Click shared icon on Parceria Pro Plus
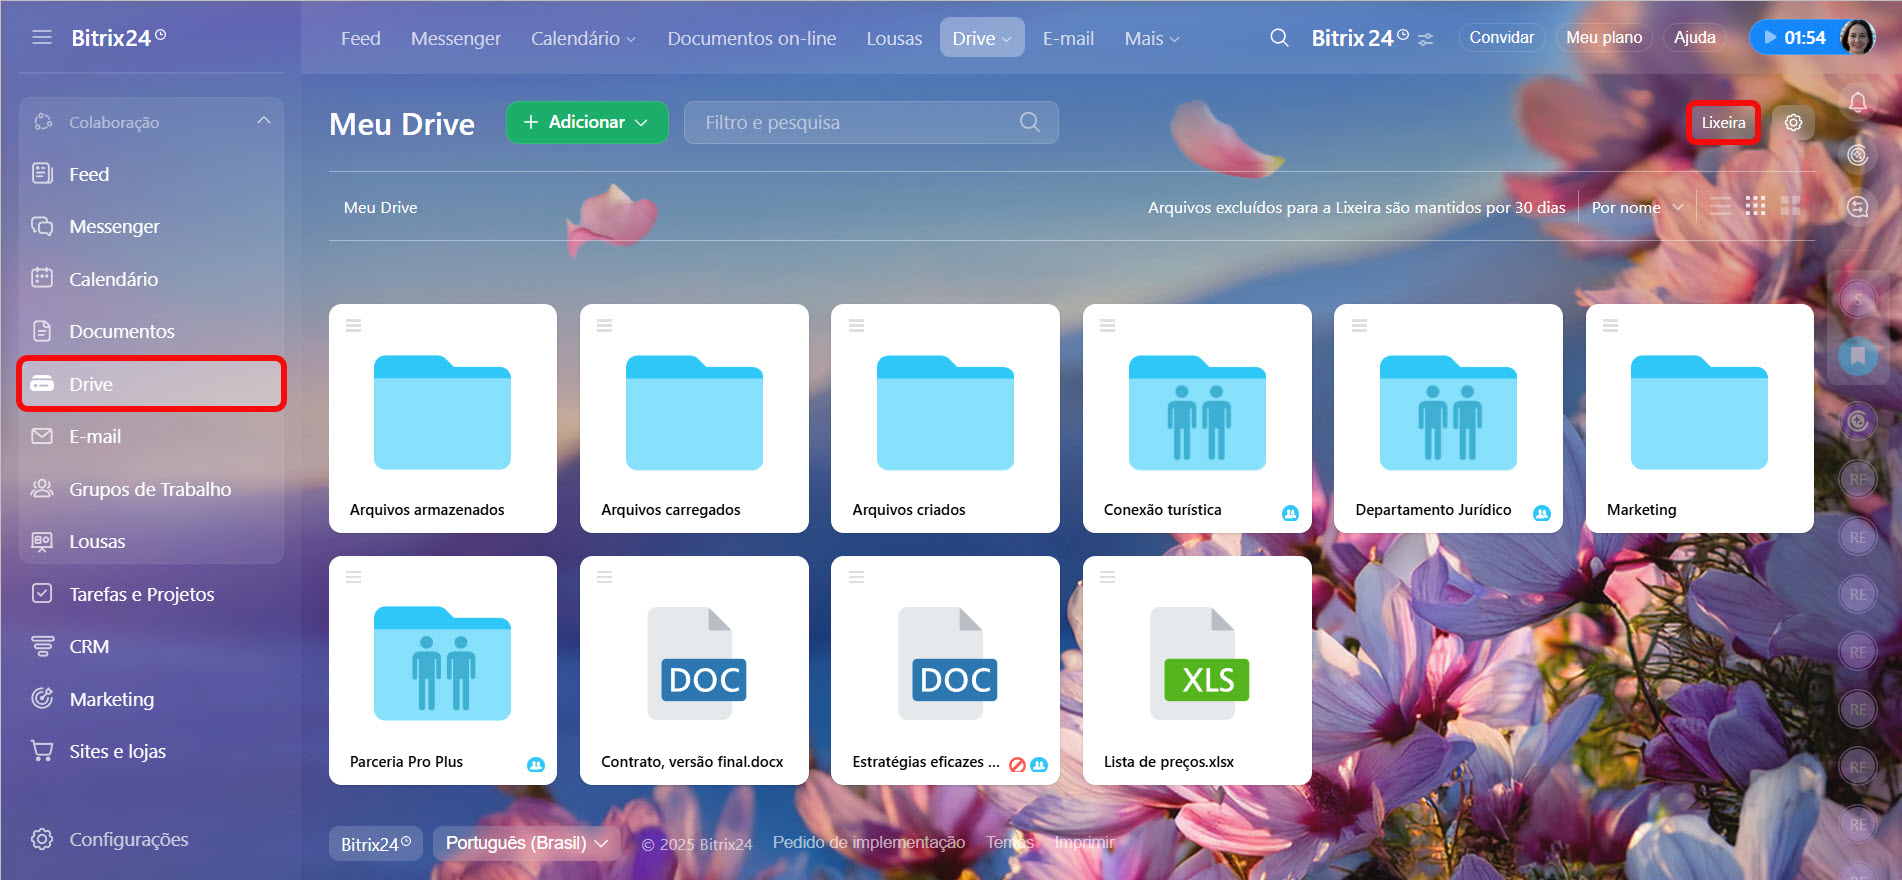This screenshot has height=880, width=1902. 536,764
